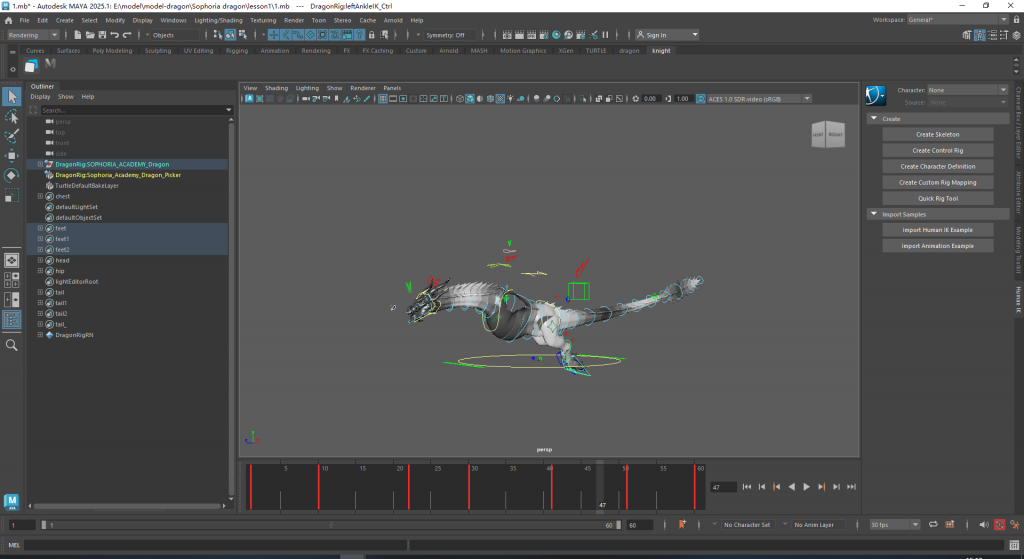Screen dimensions: 1024x559
Task: Toggle the Outliner panel layout button
Action: [x=12, y=320]
